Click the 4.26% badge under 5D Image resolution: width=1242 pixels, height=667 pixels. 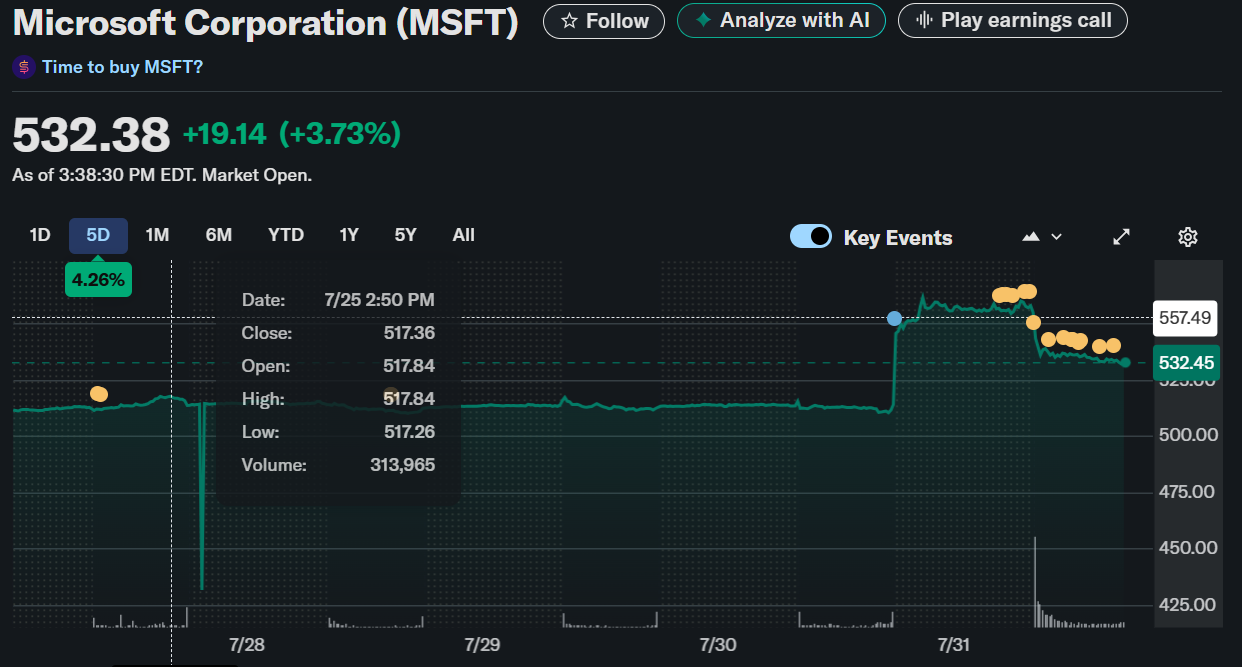(98, 280)
